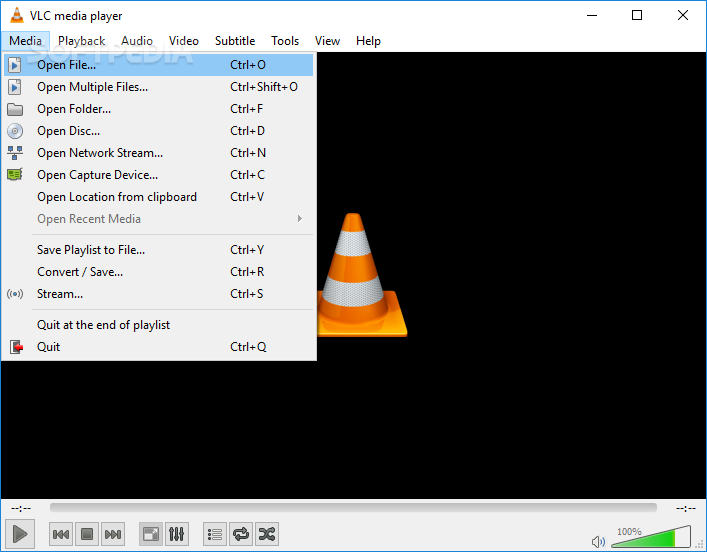This screenshot has width=707, height=552.
Task: Maximize the VLC window
Action: point(637,15)
